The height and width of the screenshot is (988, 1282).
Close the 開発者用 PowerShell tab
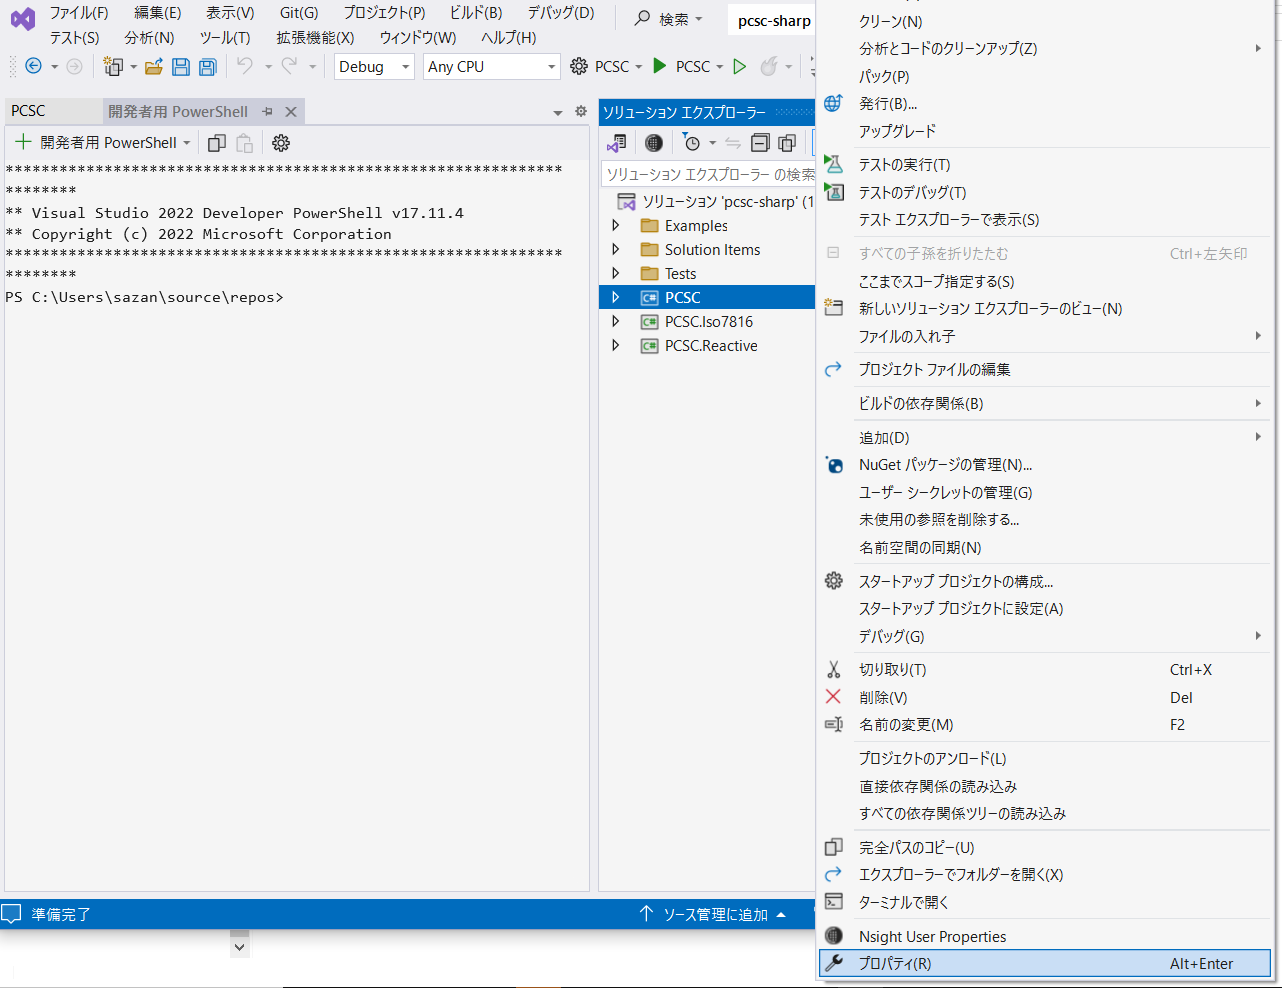291,112
